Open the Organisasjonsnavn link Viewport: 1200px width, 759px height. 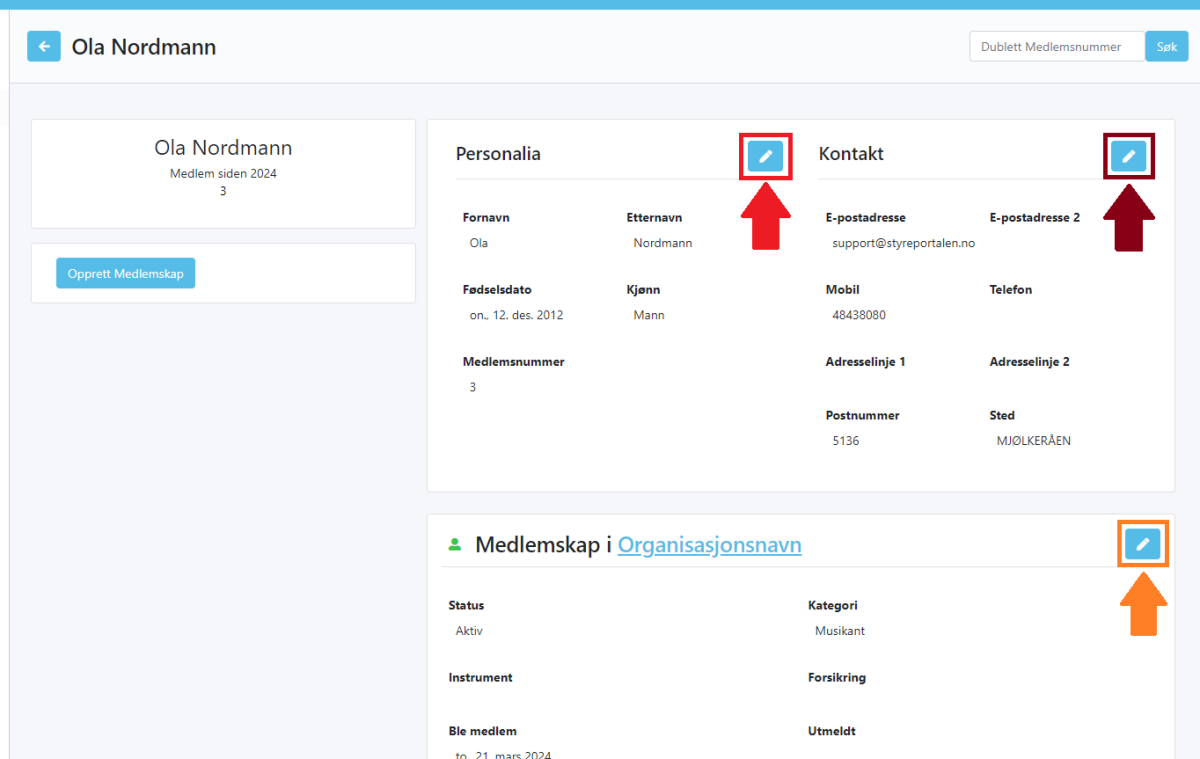709,545
